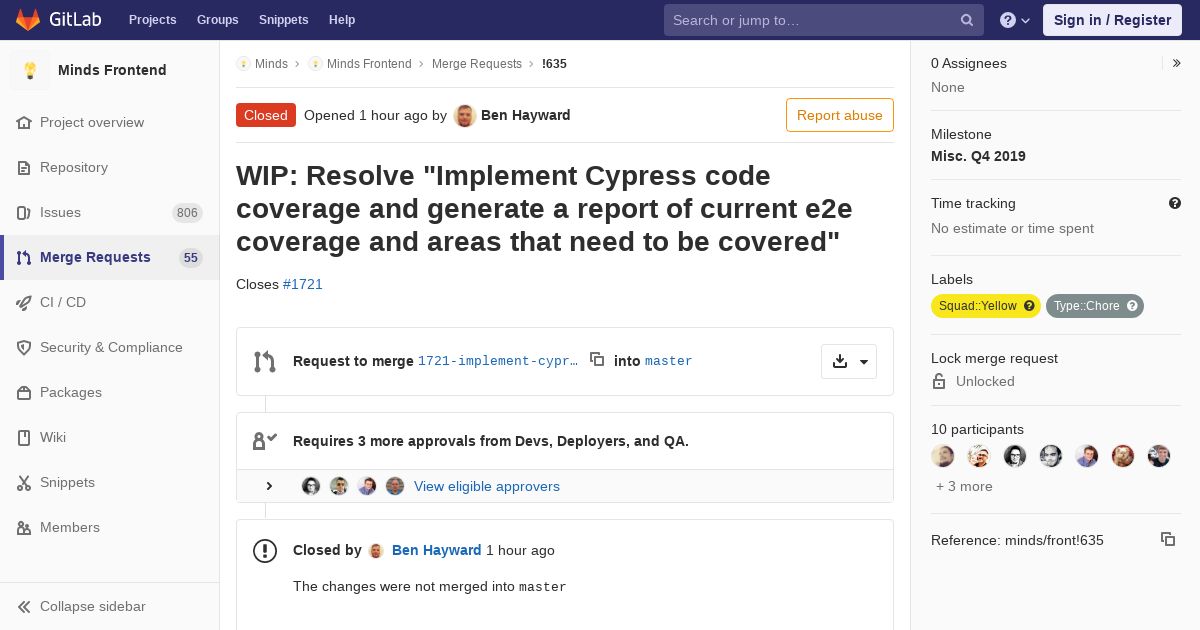Open linked issue #1721
Viewport: 1200px width, 630px height.
coord(303,284)
